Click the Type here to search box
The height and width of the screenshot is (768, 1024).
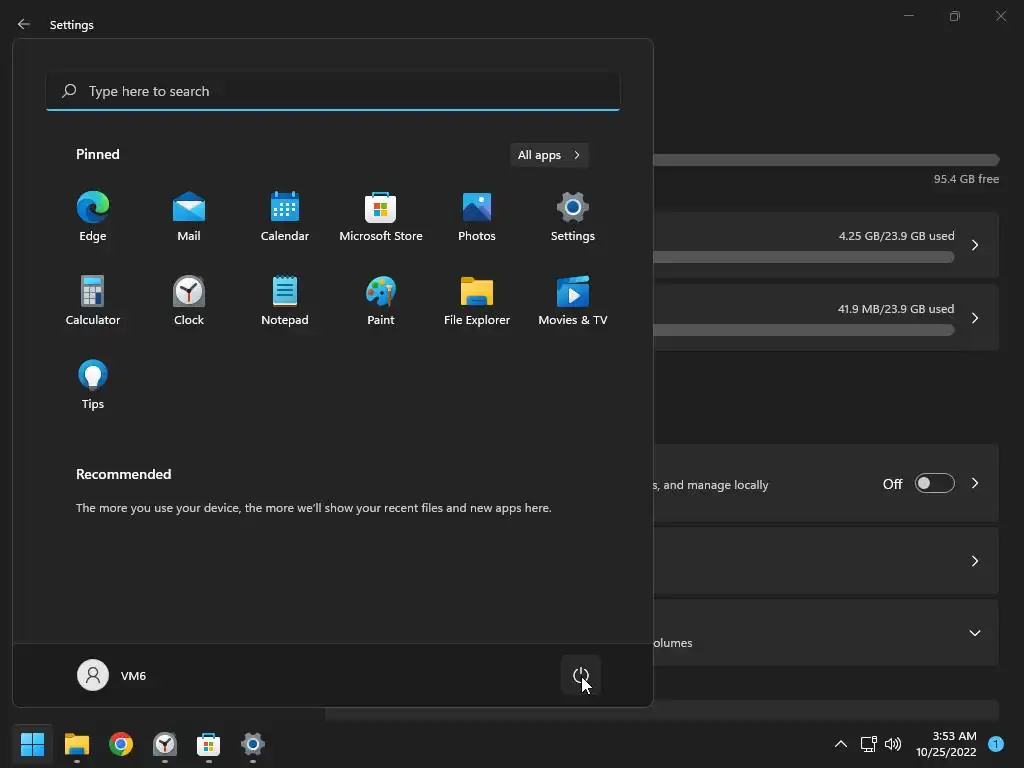(333, 91)
